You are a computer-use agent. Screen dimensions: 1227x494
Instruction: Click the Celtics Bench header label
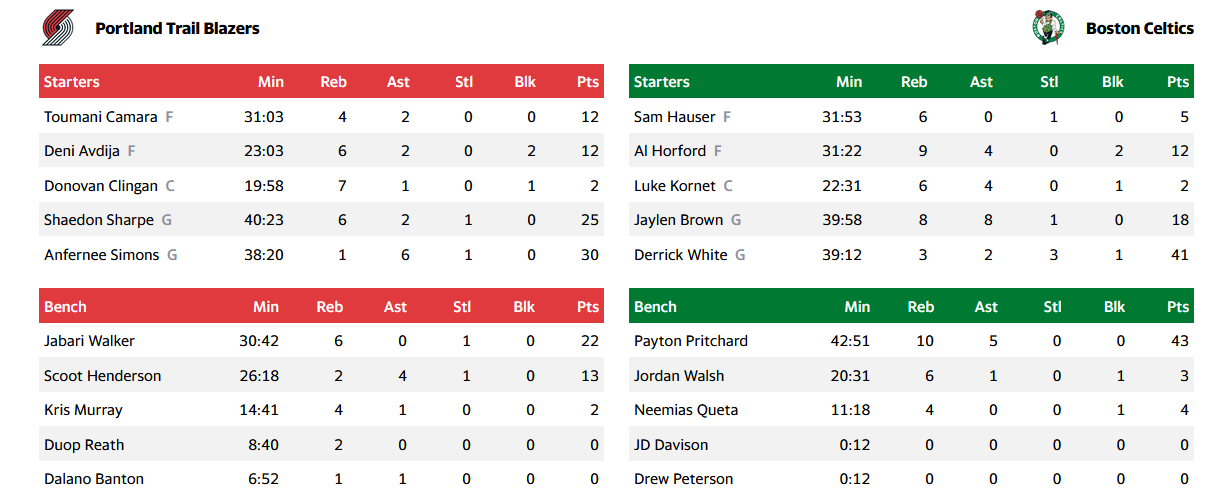point(655,307)
